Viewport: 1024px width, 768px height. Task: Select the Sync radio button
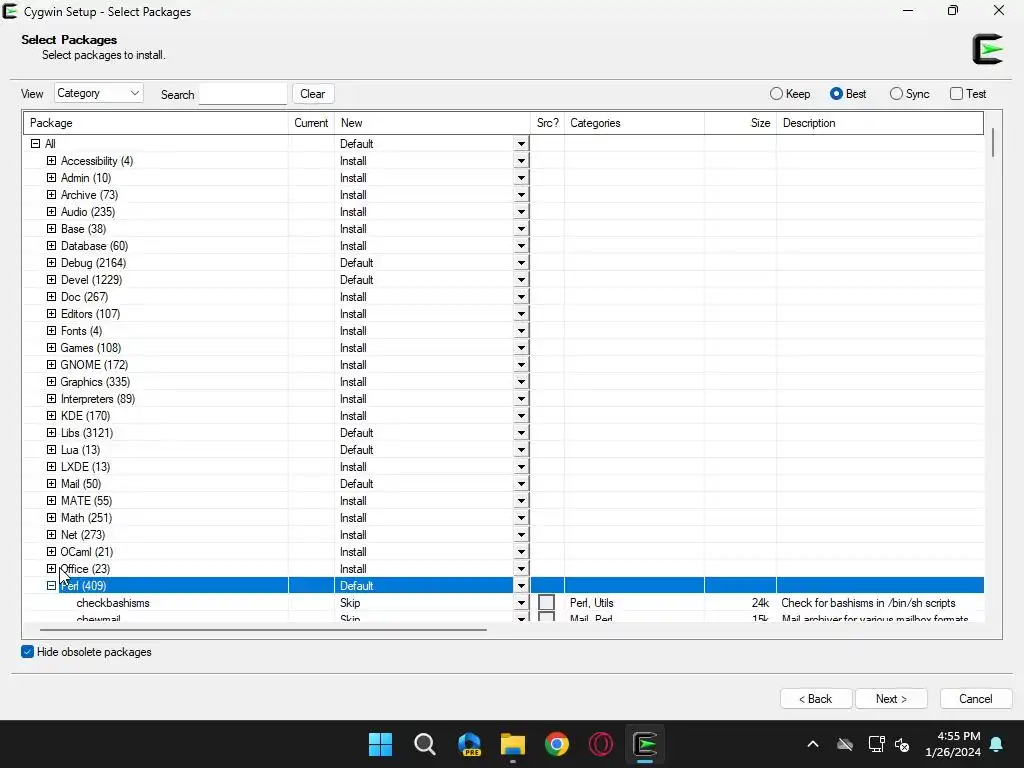click(x=896, y=94)
